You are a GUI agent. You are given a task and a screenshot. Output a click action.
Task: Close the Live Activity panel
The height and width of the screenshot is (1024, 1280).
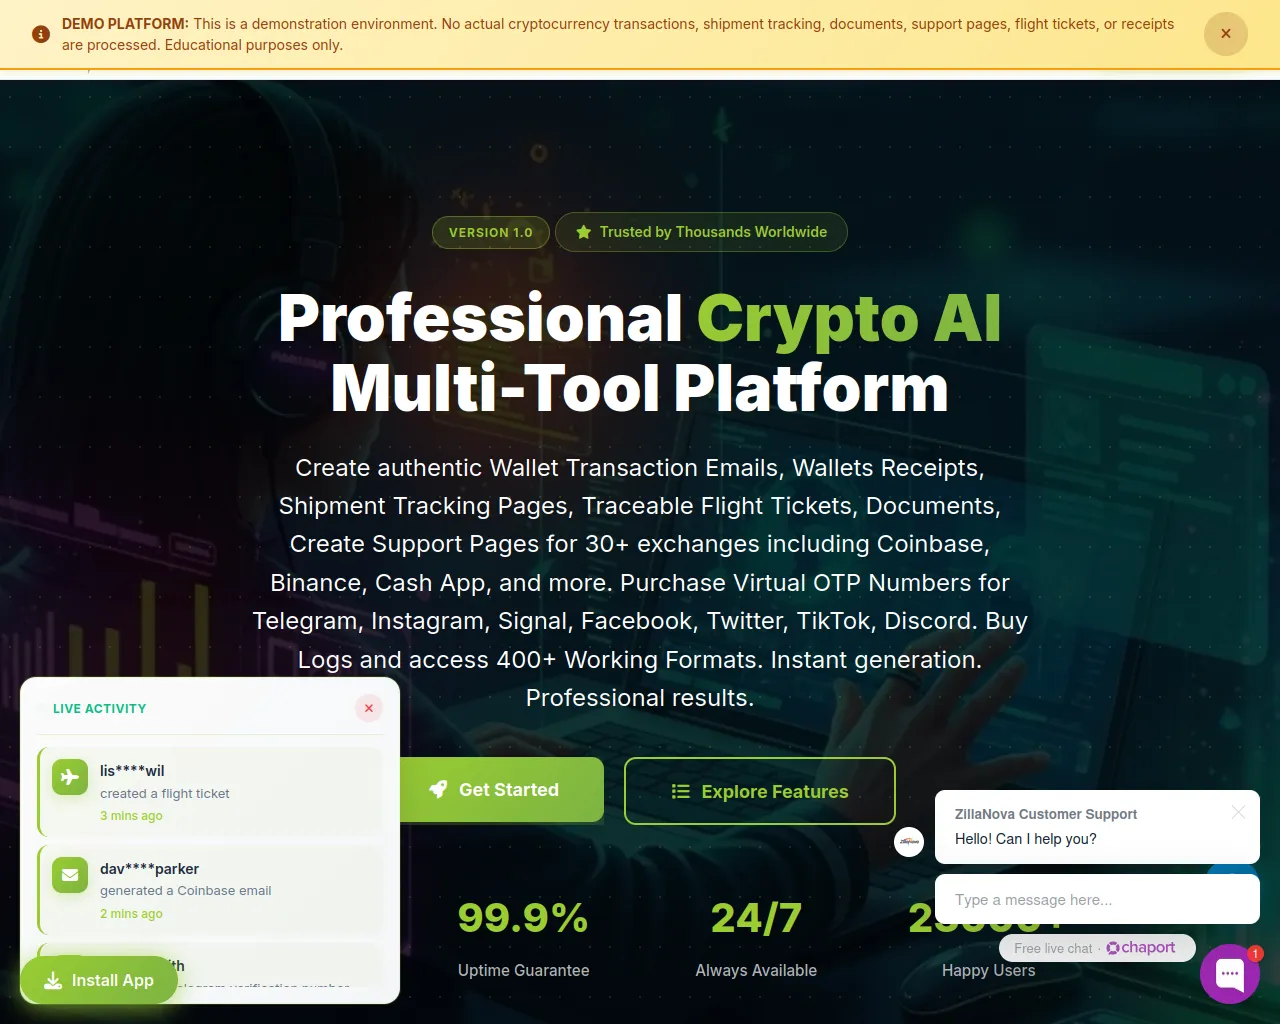[369, 708]
